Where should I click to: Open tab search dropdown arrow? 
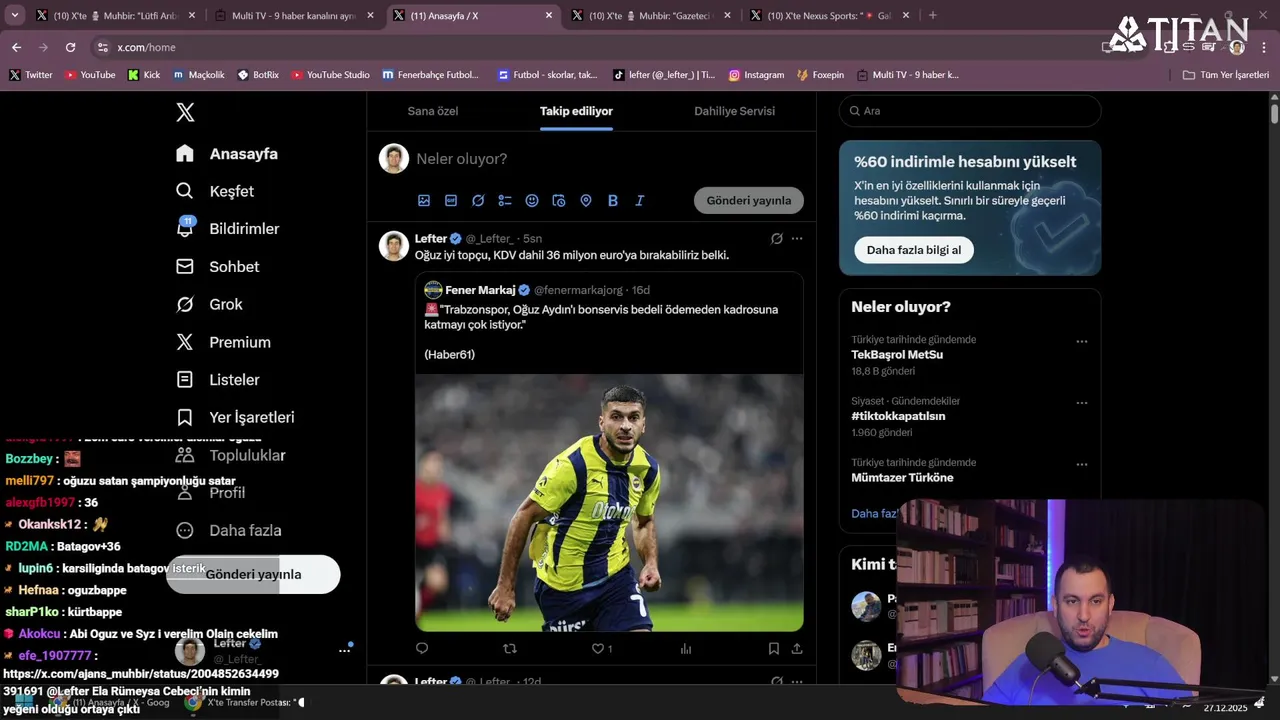coord(16,16)
